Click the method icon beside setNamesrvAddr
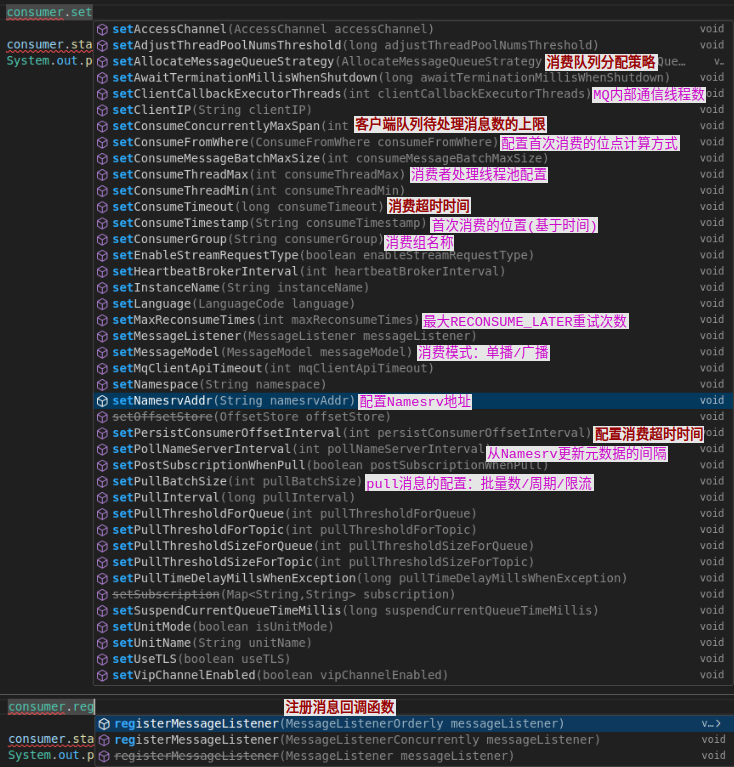The image size is (734, 767). (103, 401)
